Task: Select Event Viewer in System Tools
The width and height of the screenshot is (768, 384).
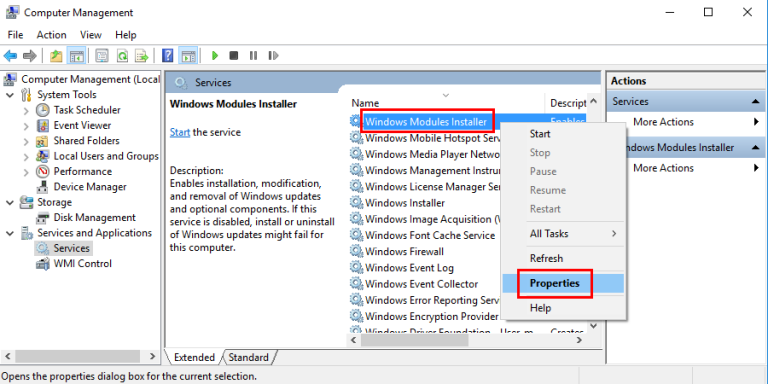Action: click(82, 125)
